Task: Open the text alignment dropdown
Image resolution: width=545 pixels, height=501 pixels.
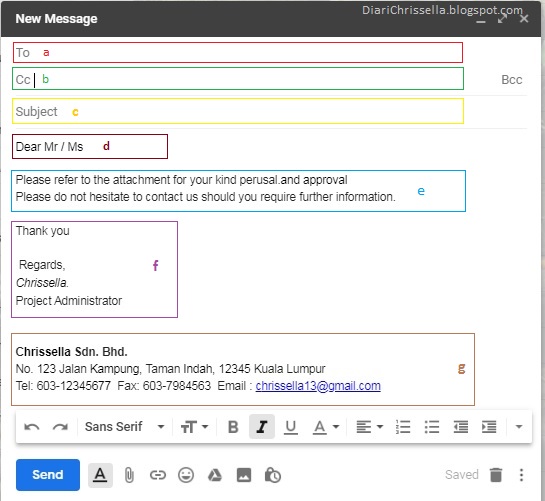Action: click(369, 427)
